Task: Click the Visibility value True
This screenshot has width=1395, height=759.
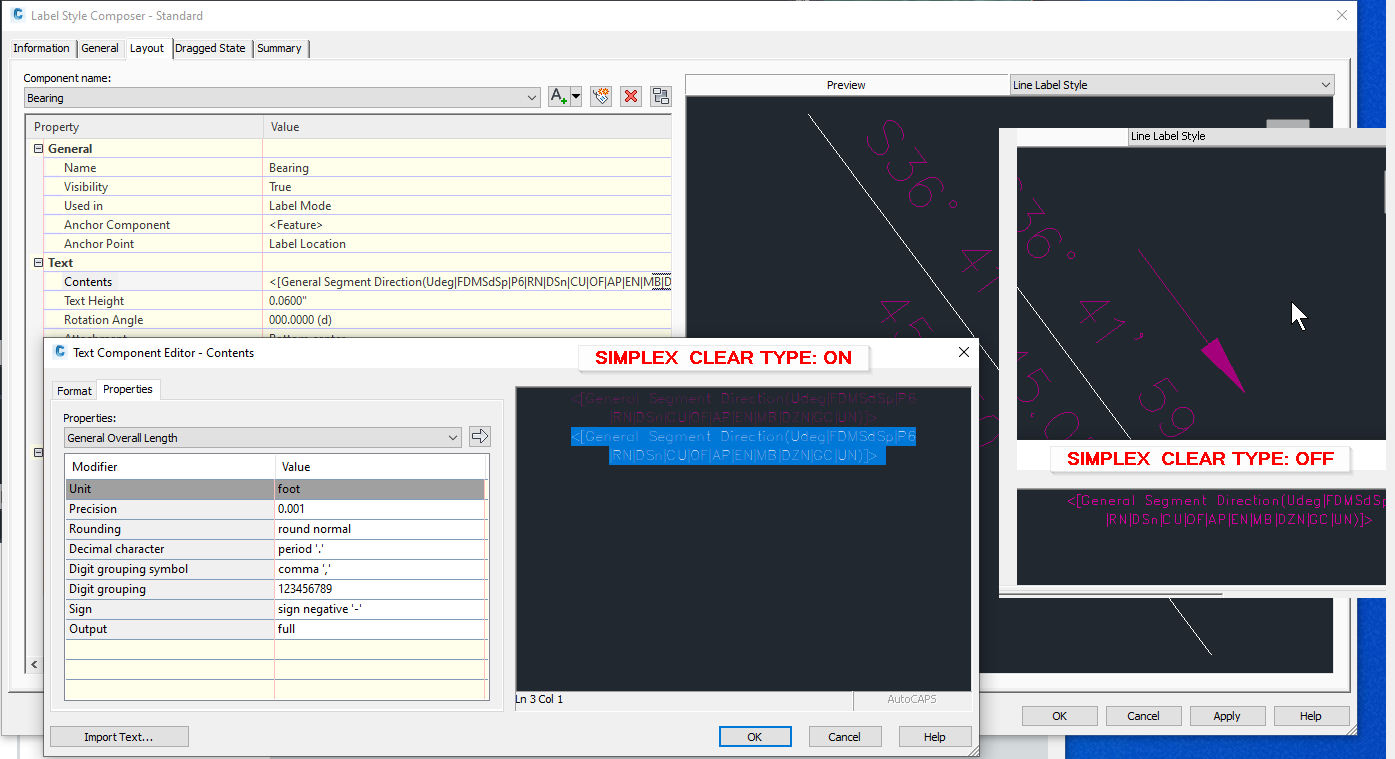Action: [280, 187]
